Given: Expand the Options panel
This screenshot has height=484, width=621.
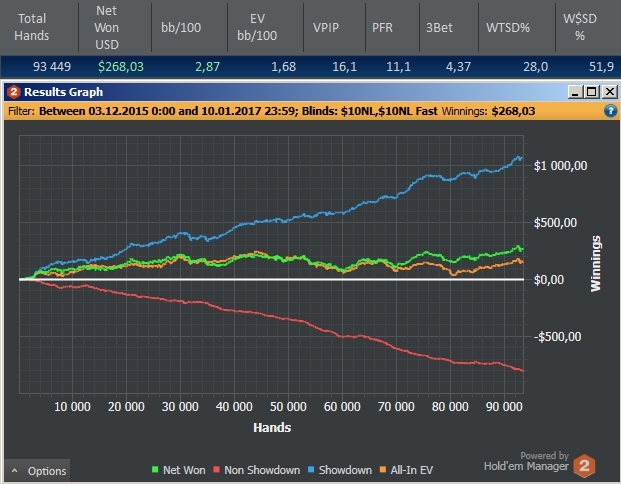Looking at the screenshot, I should coord(37,471).
